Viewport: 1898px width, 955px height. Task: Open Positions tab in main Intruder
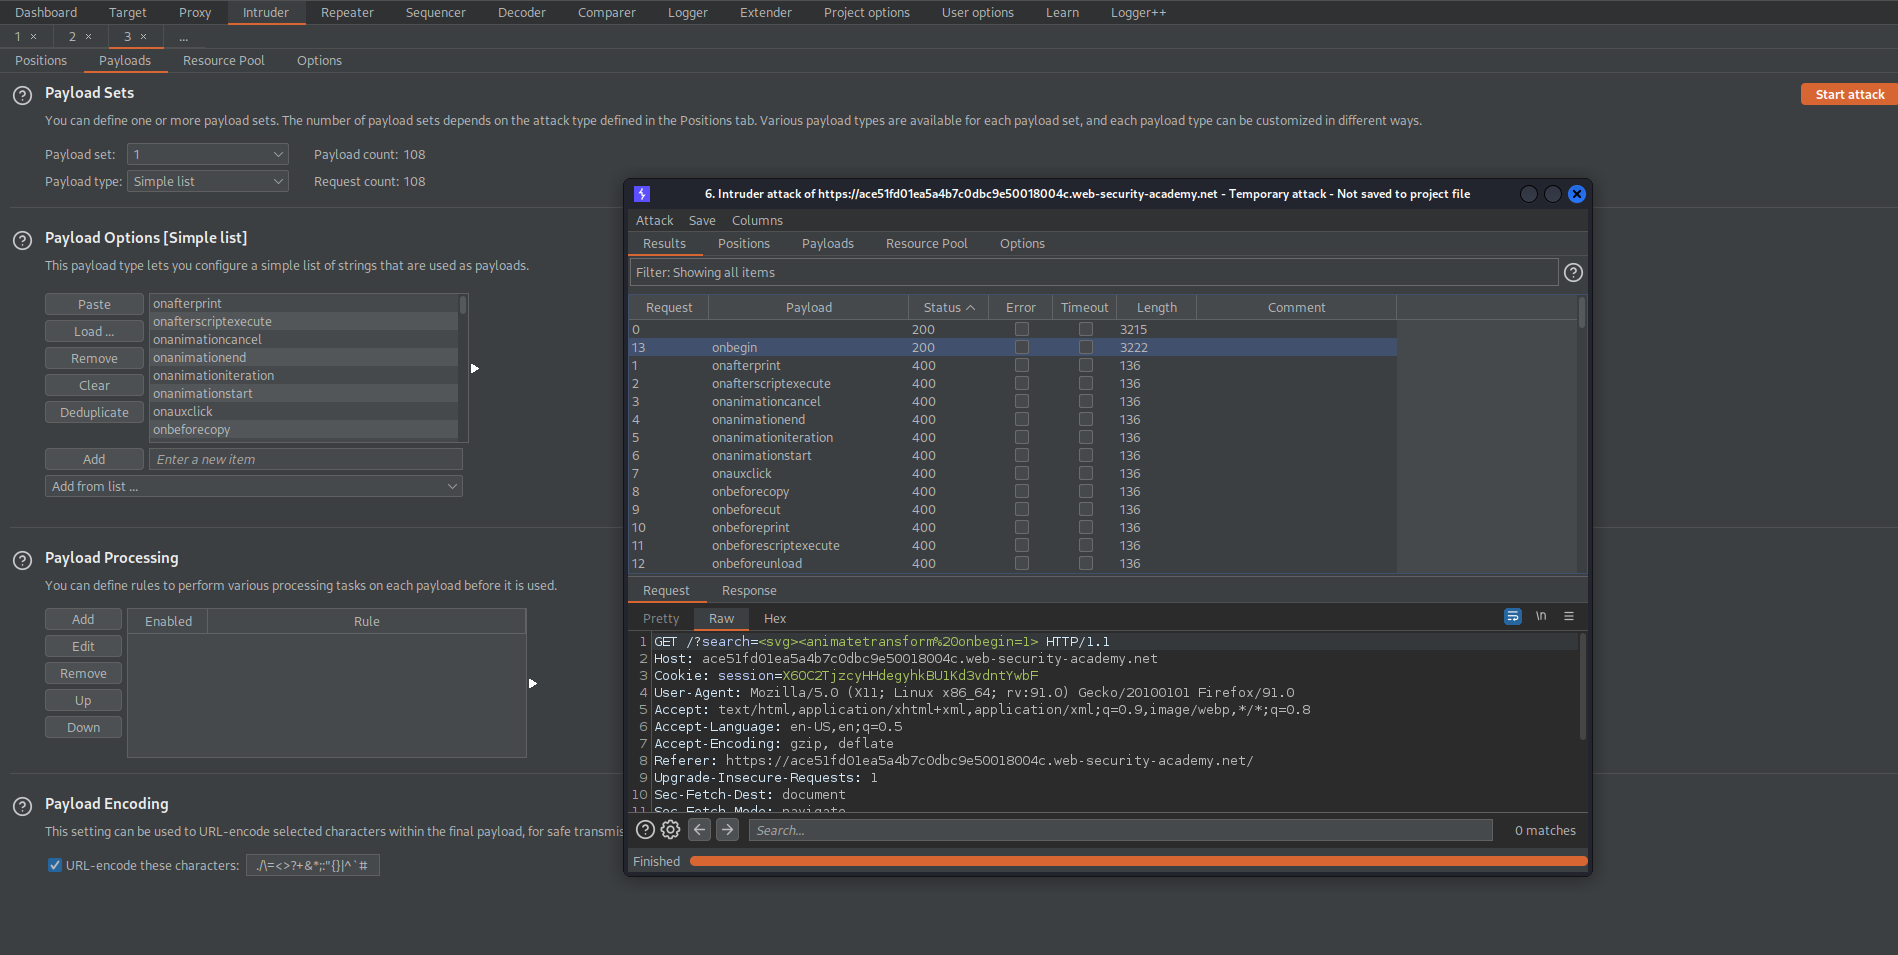(41, 60)
